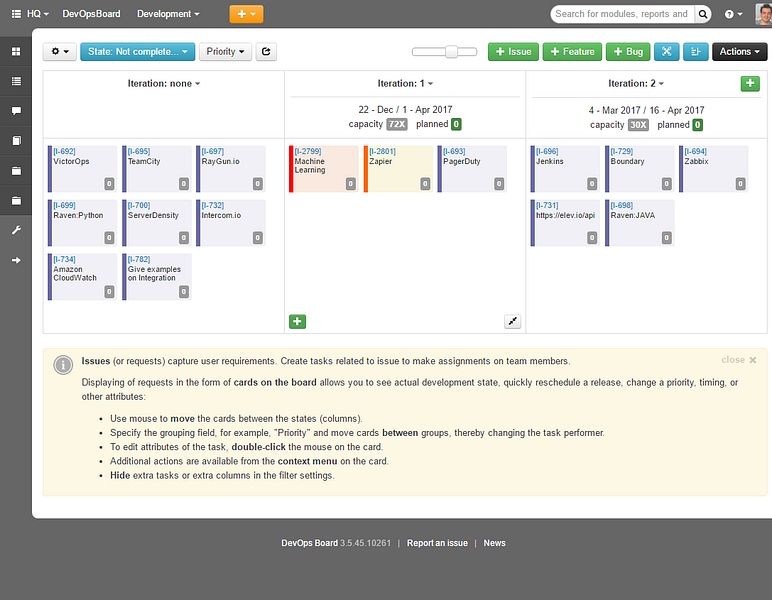Viewport: 772px width, 600px height.
Task: Click the Report an issue link
Action: point(437,543)
